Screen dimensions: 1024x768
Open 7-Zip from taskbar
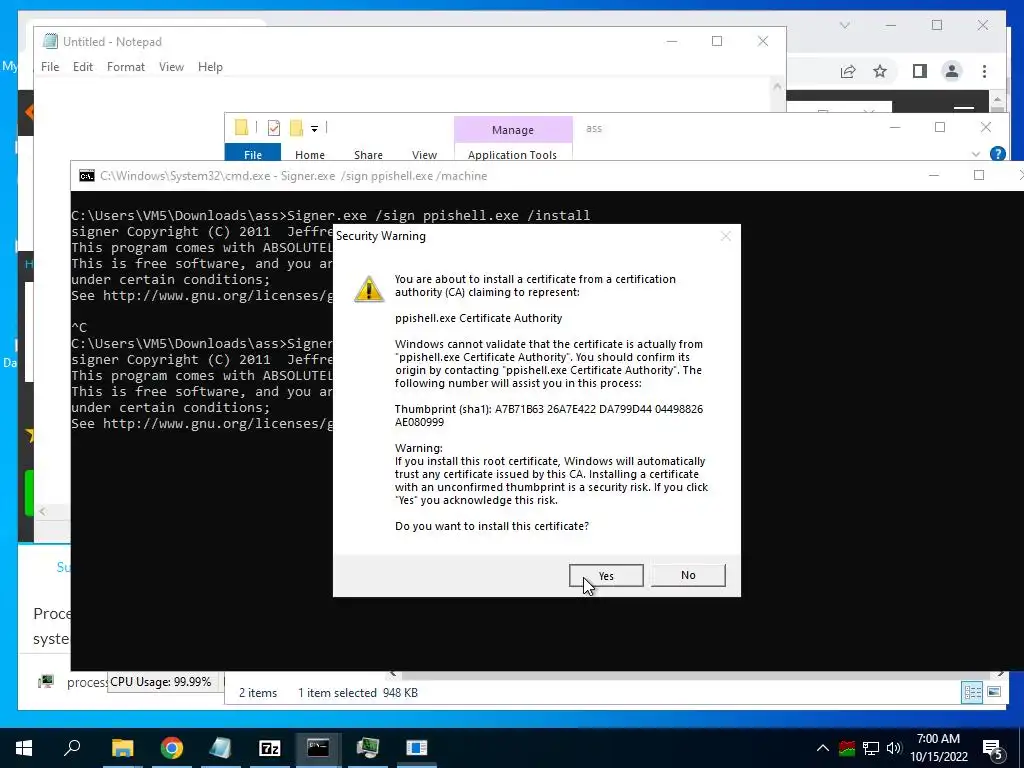coord(269,748)
